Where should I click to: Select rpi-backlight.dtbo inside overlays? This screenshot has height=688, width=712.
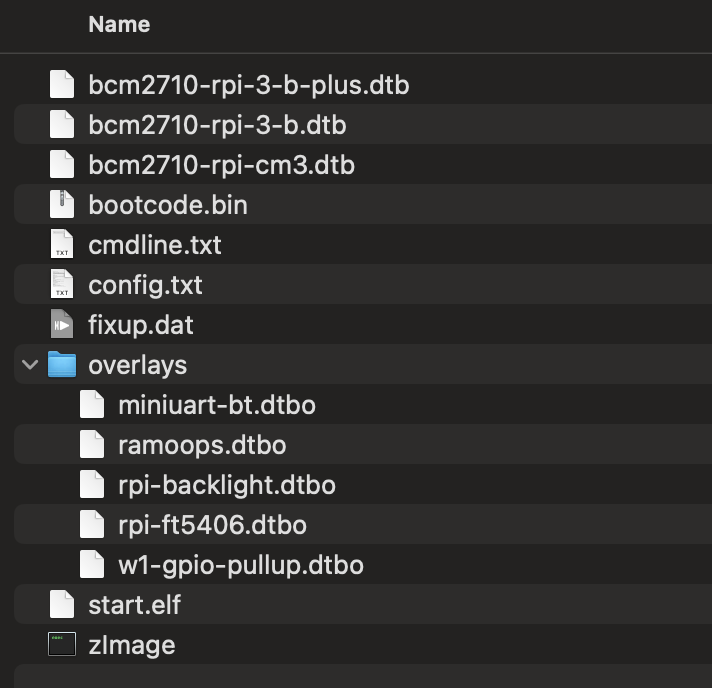[x=363, y=484]
